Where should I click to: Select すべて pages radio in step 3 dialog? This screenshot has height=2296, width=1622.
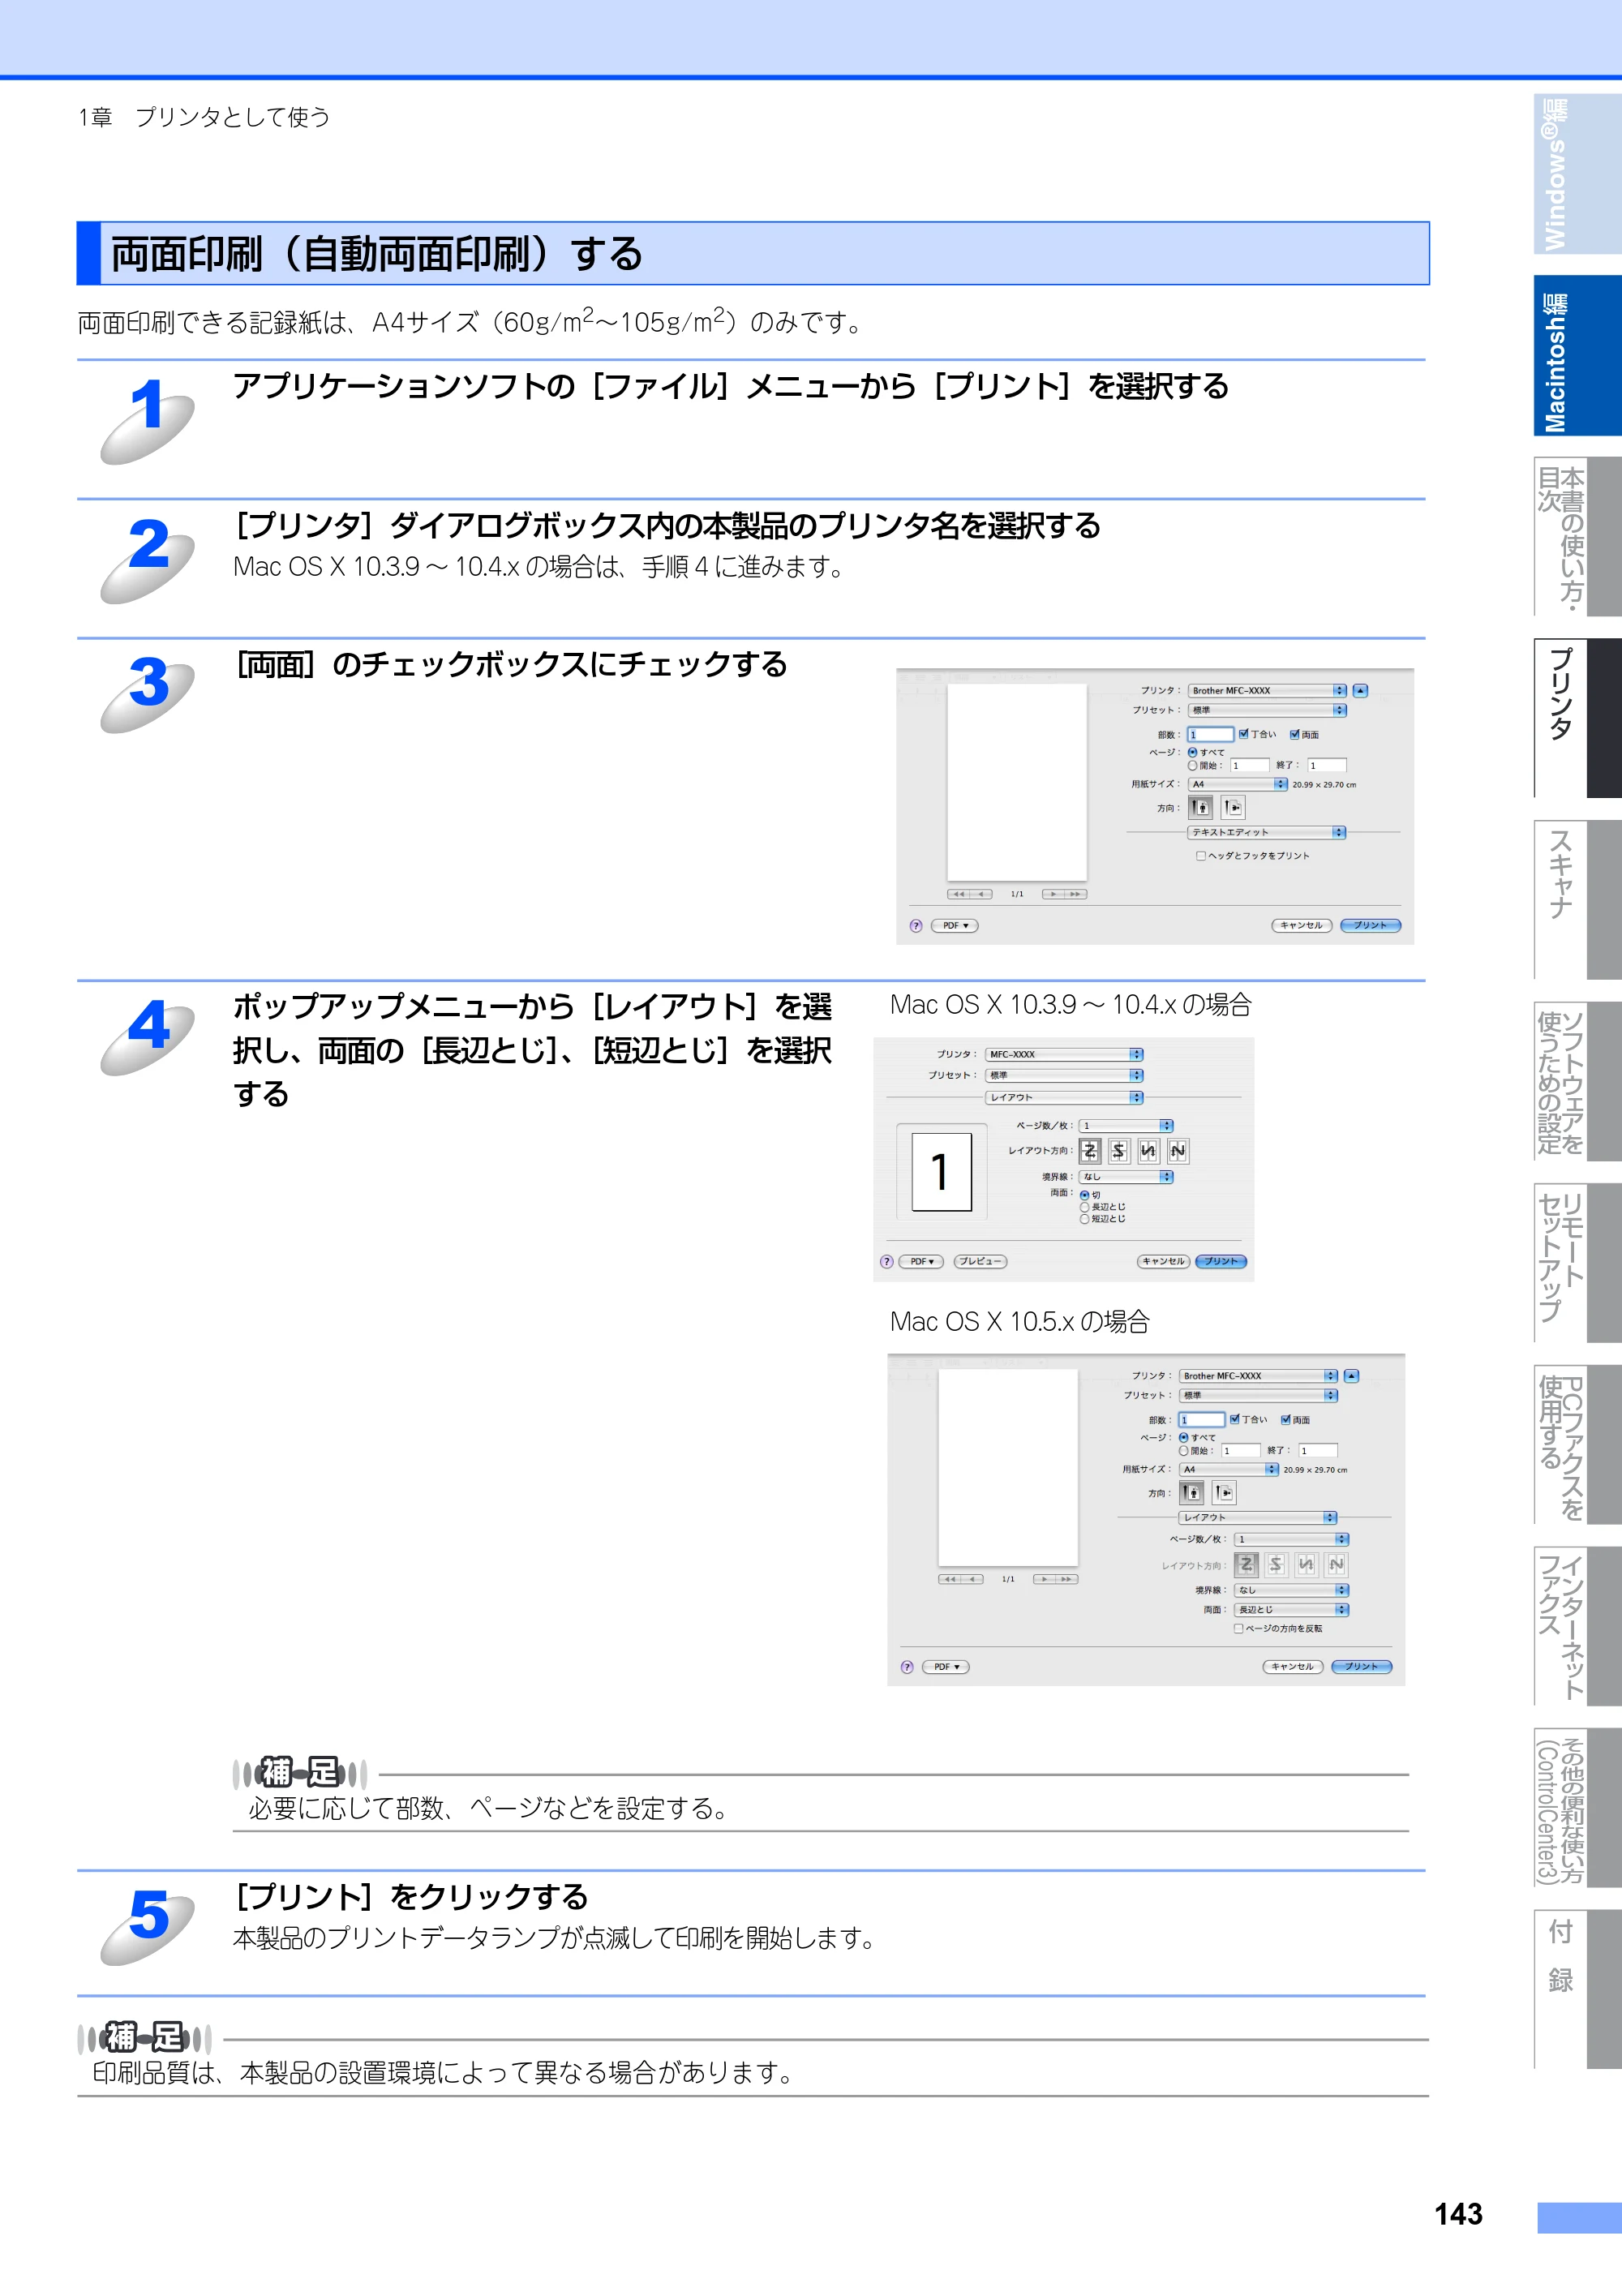tap(1193, 752)
